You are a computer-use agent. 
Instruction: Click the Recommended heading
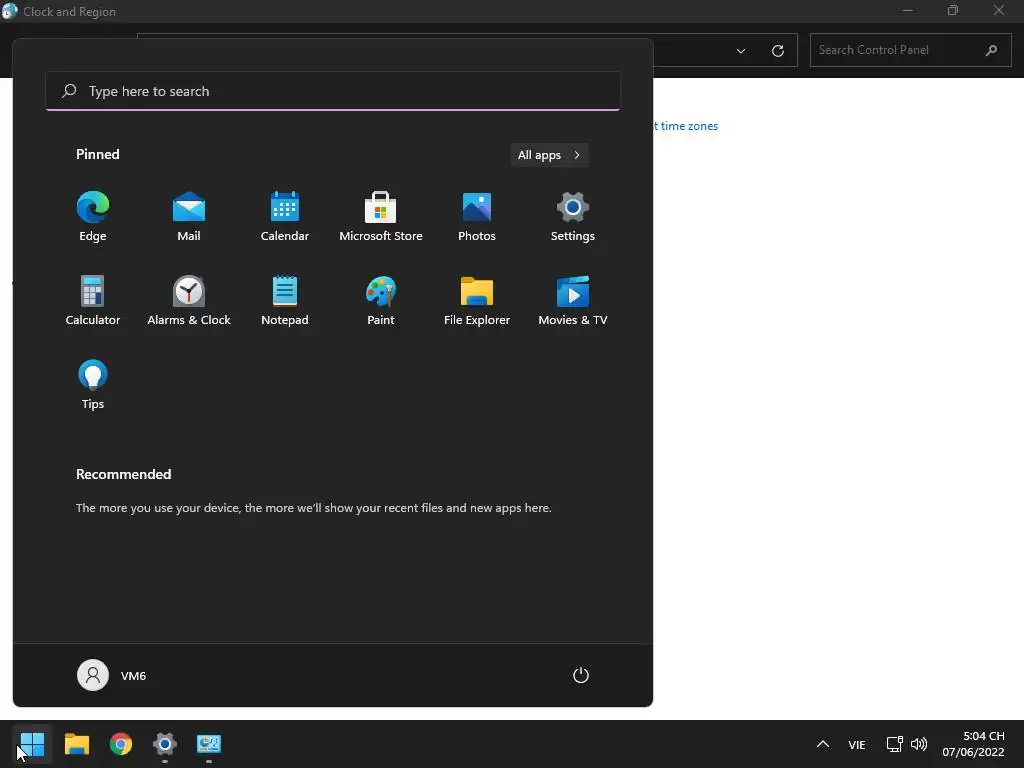123,474
